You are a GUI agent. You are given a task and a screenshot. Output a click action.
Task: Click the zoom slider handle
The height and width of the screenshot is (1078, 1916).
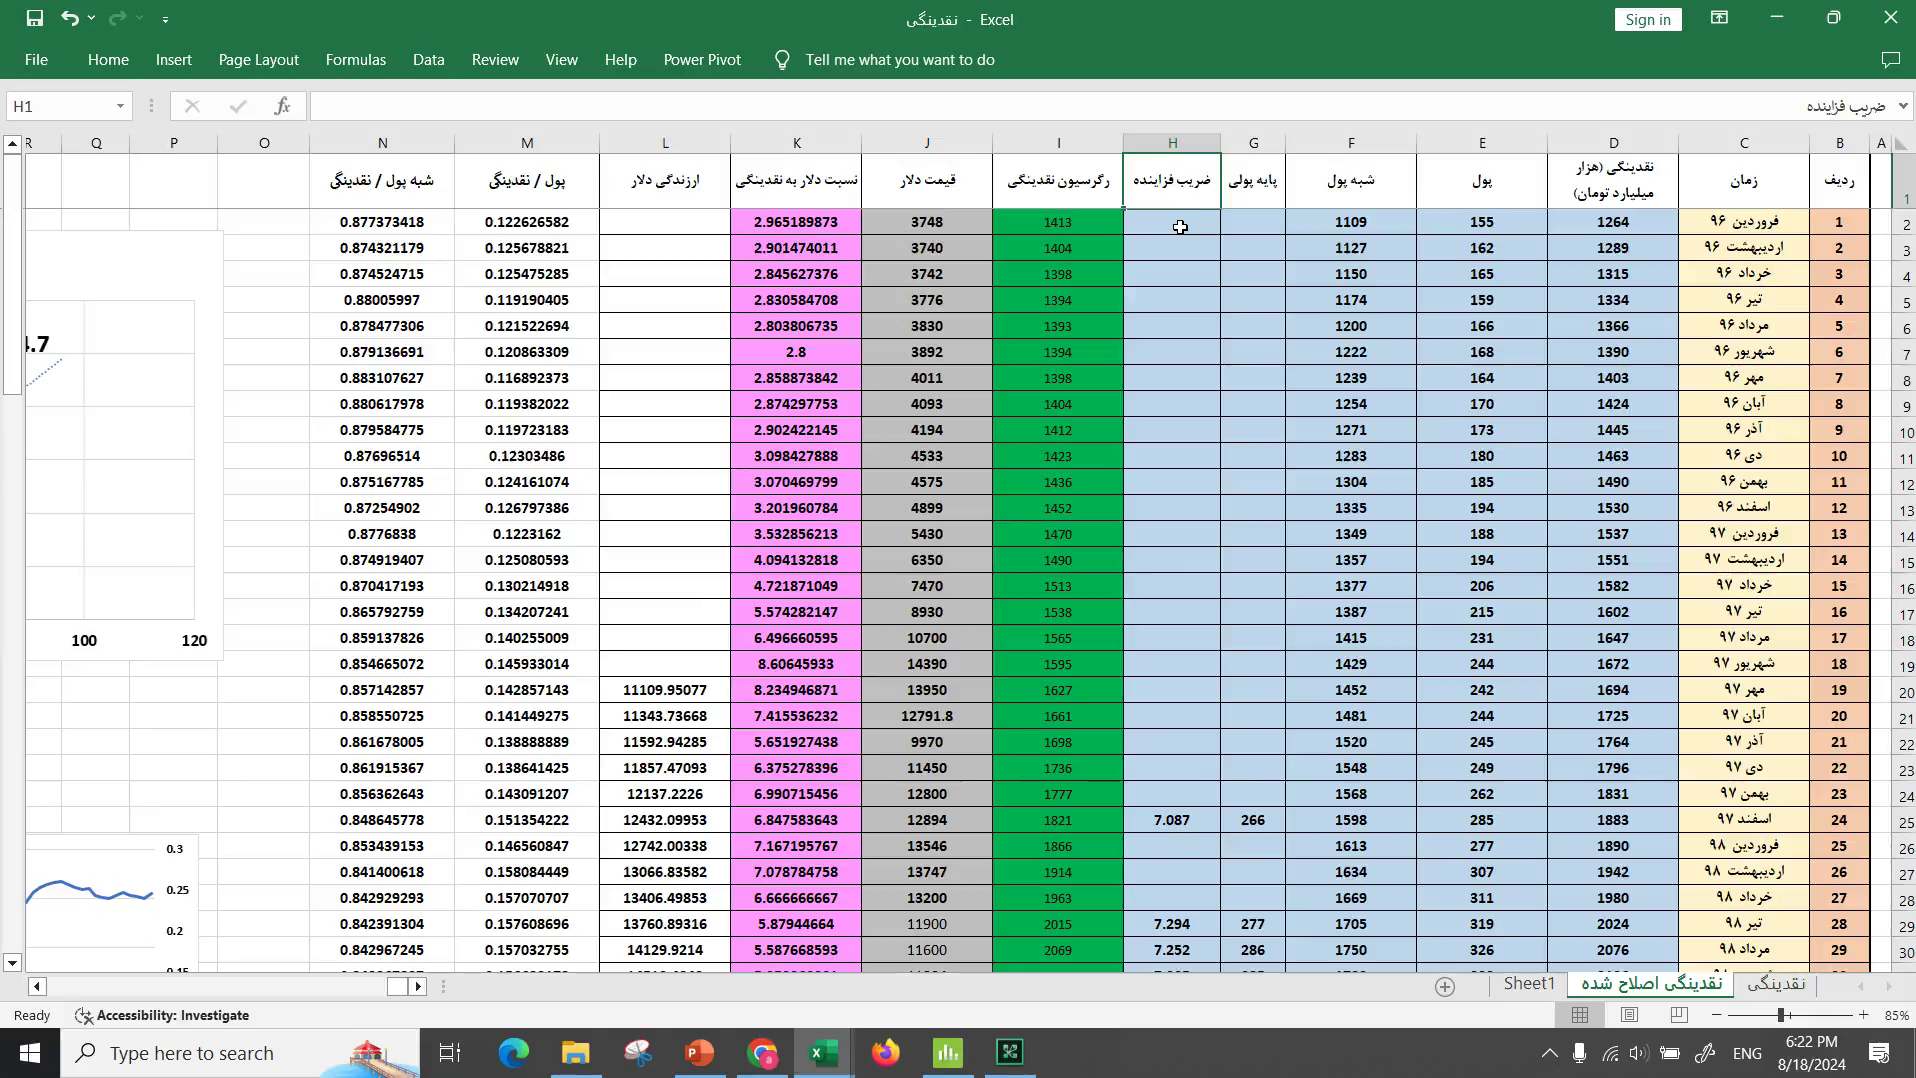(1781, 1015)
